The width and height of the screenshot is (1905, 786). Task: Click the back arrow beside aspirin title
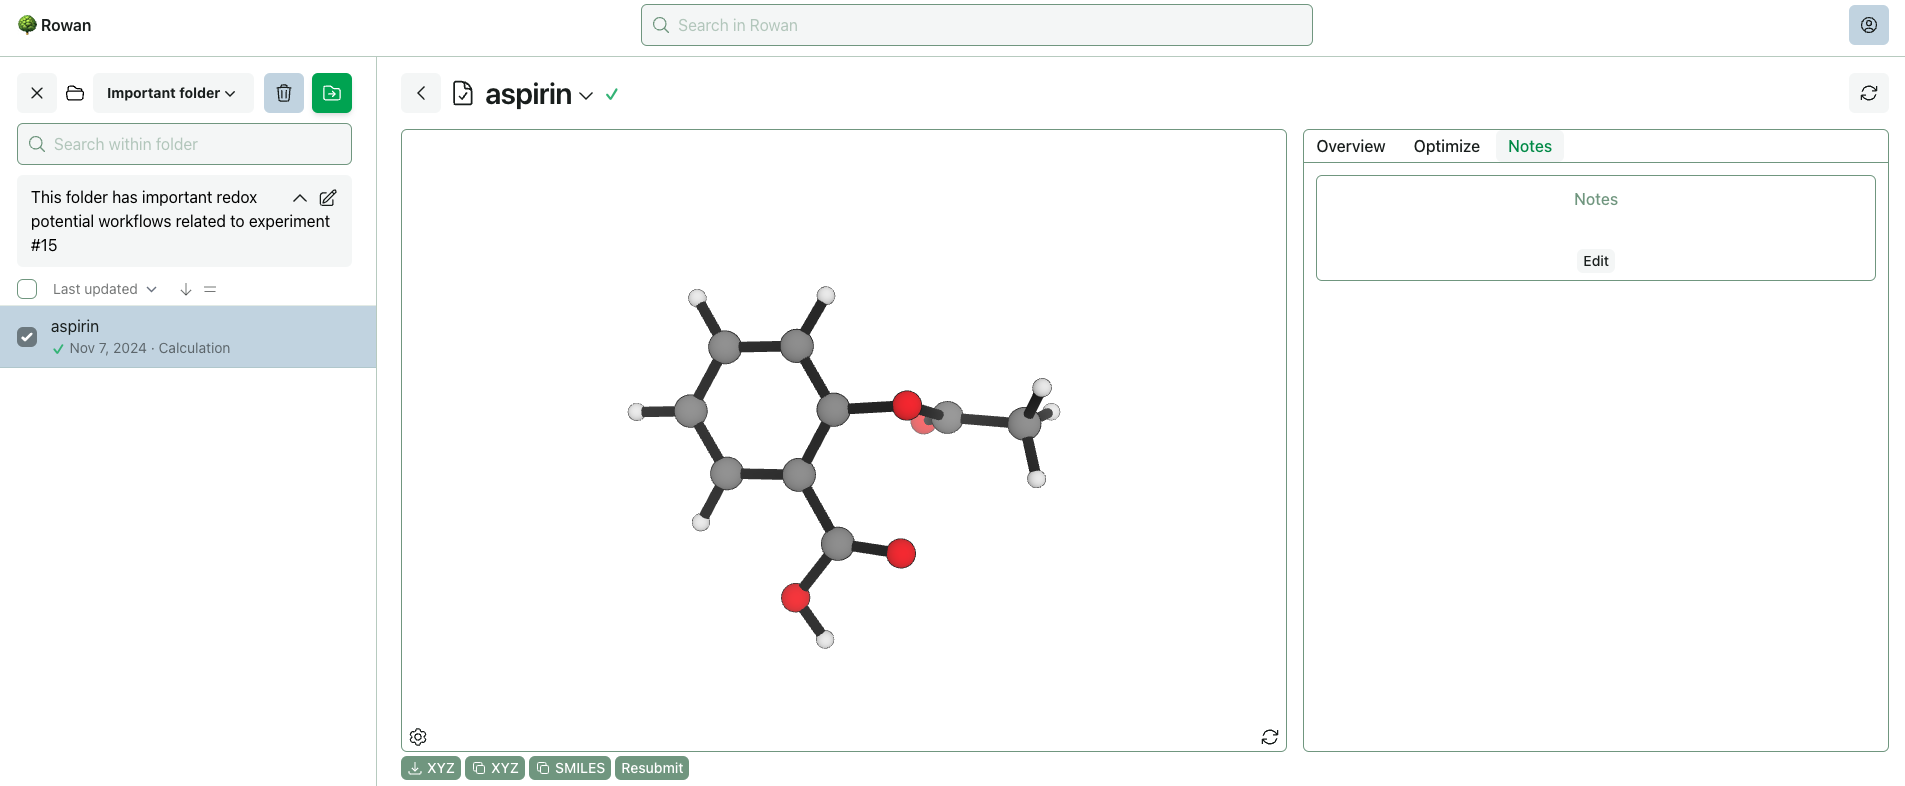coord(421,93)
